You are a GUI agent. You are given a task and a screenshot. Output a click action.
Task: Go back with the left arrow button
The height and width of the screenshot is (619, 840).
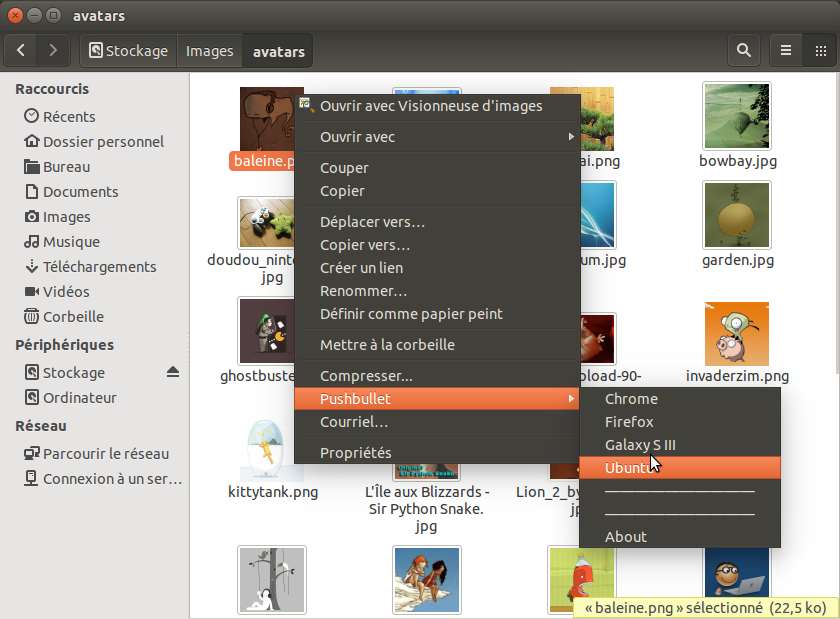tap(21, 50)
